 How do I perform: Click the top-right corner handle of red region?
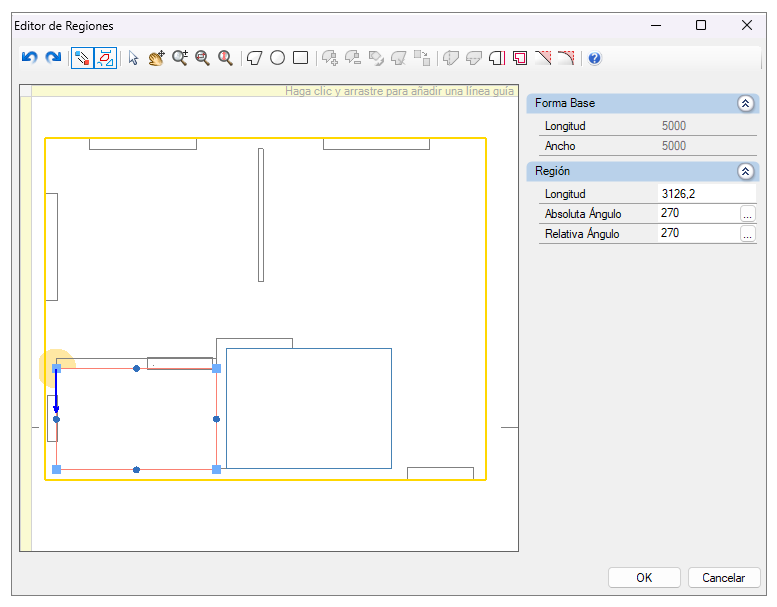point(217,369)
